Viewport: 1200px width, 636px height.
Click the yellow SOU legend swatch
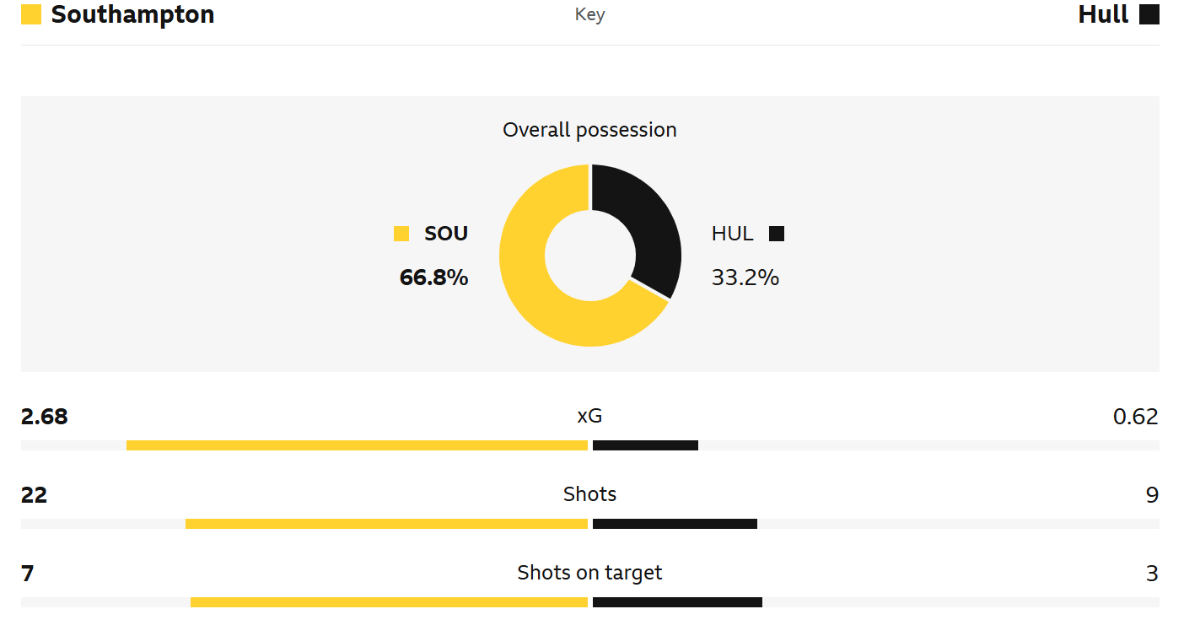click(402, 234)
